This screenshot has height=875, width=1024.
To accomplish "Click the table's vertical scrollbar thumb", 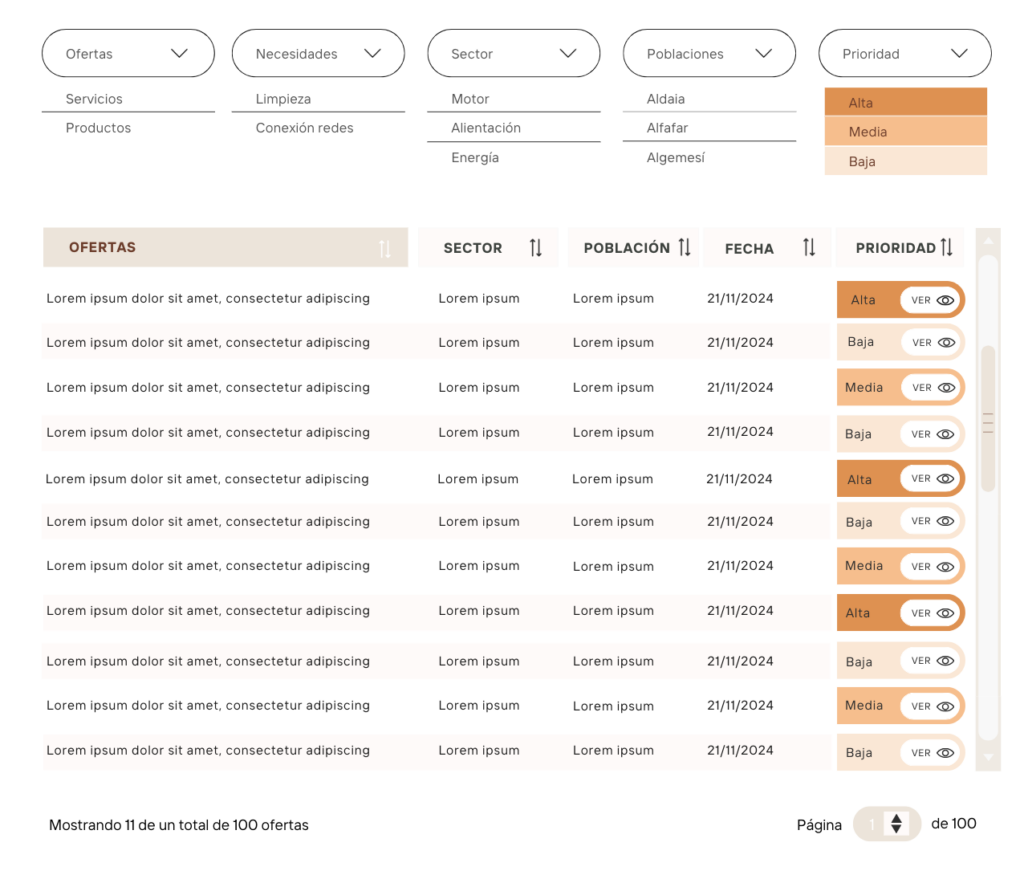I will [988, 419].
